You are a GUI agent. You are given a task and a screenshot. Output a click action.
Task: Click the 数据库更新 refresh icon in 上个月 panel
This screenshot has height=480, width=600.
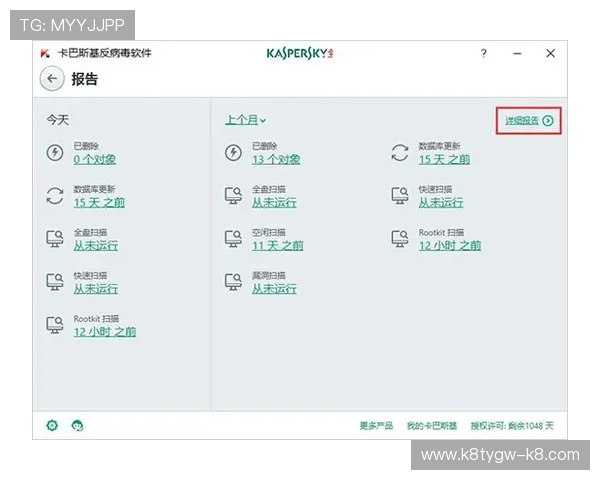(400, 152)
